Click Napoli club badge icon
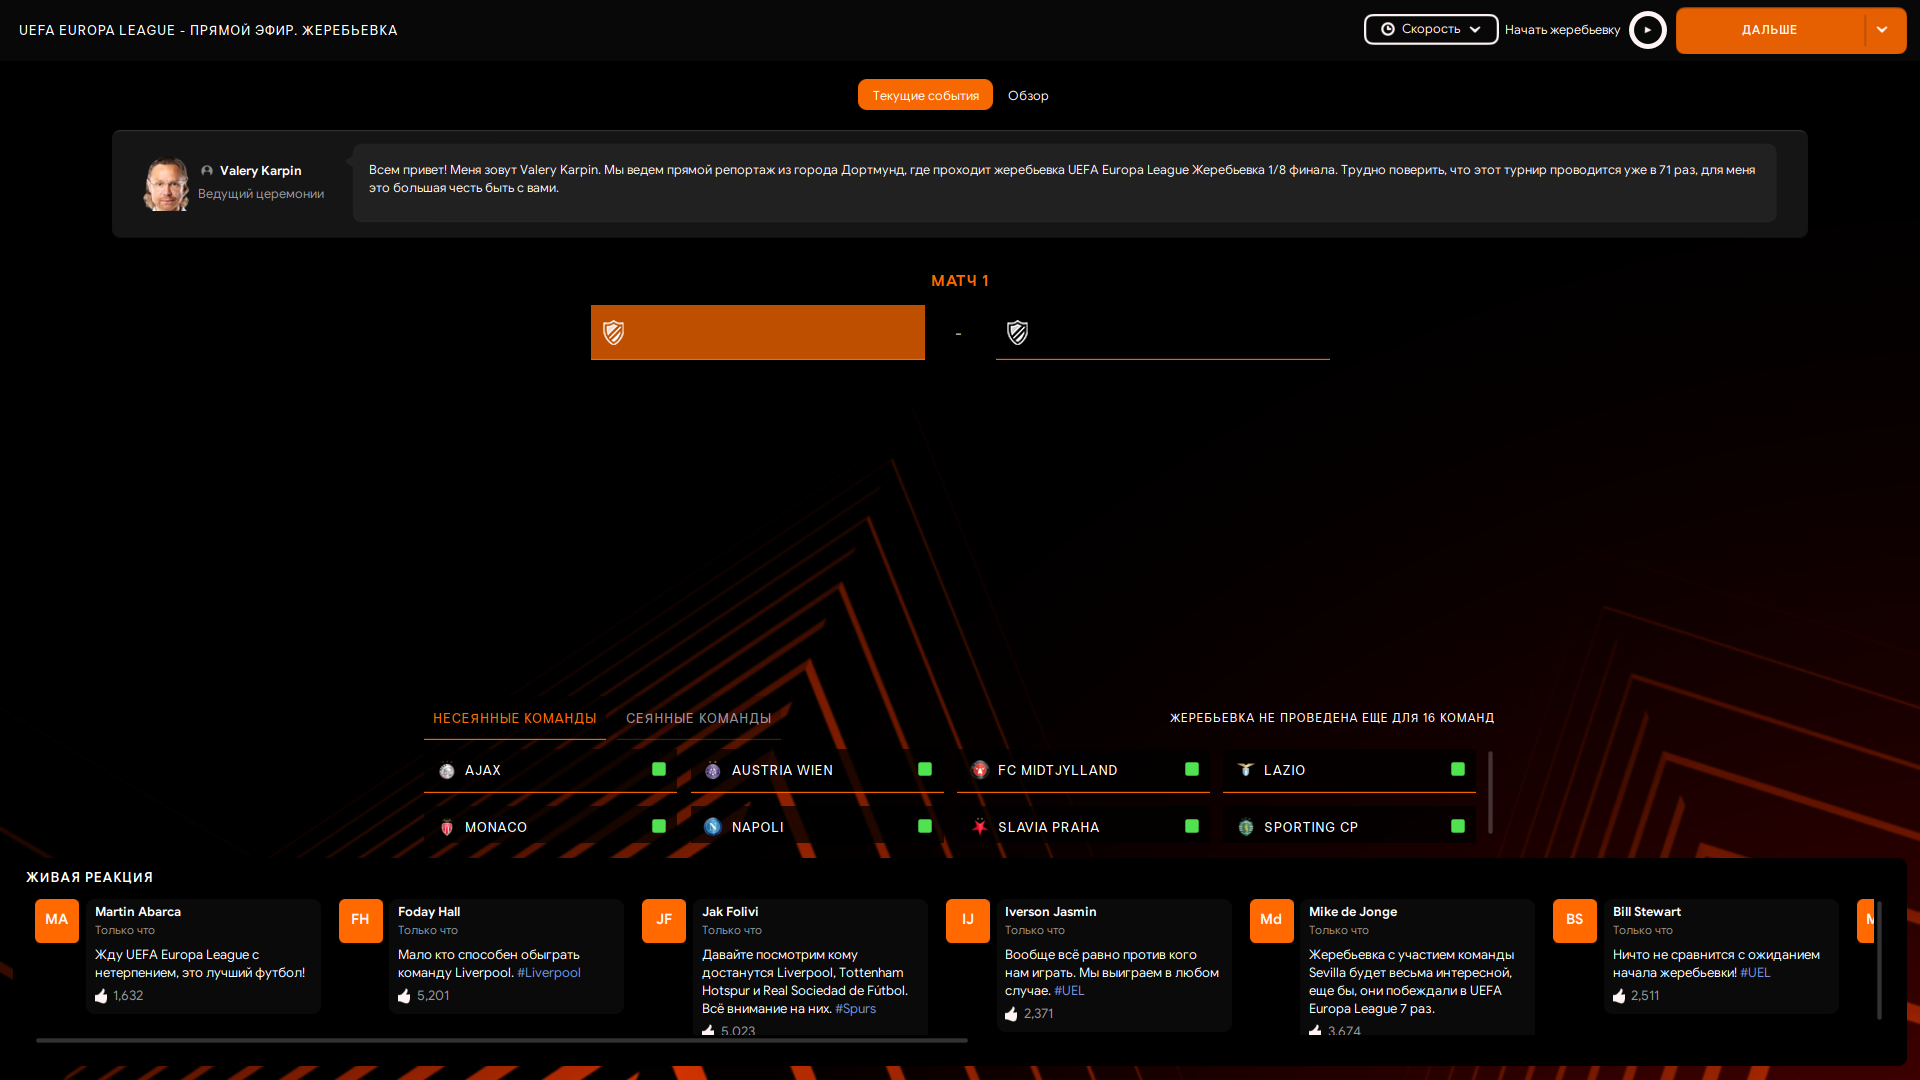Viewport: 1920px width, 1080px height. pos(712,827)
